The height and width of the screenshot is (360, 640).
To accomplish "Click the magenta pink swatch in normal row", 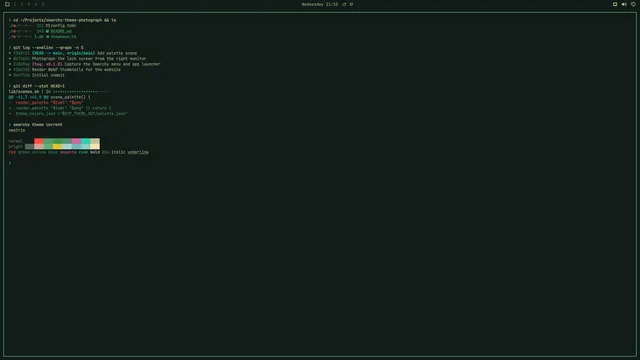I will 76,141.
